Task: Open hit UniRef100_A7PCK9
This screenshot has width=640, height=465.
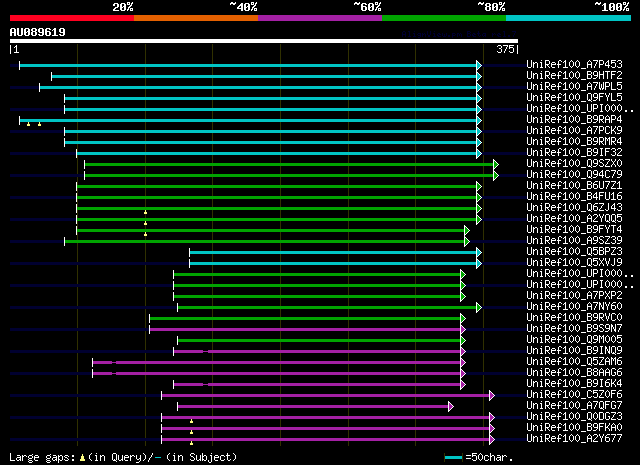Action: click(x=574, y=131)
